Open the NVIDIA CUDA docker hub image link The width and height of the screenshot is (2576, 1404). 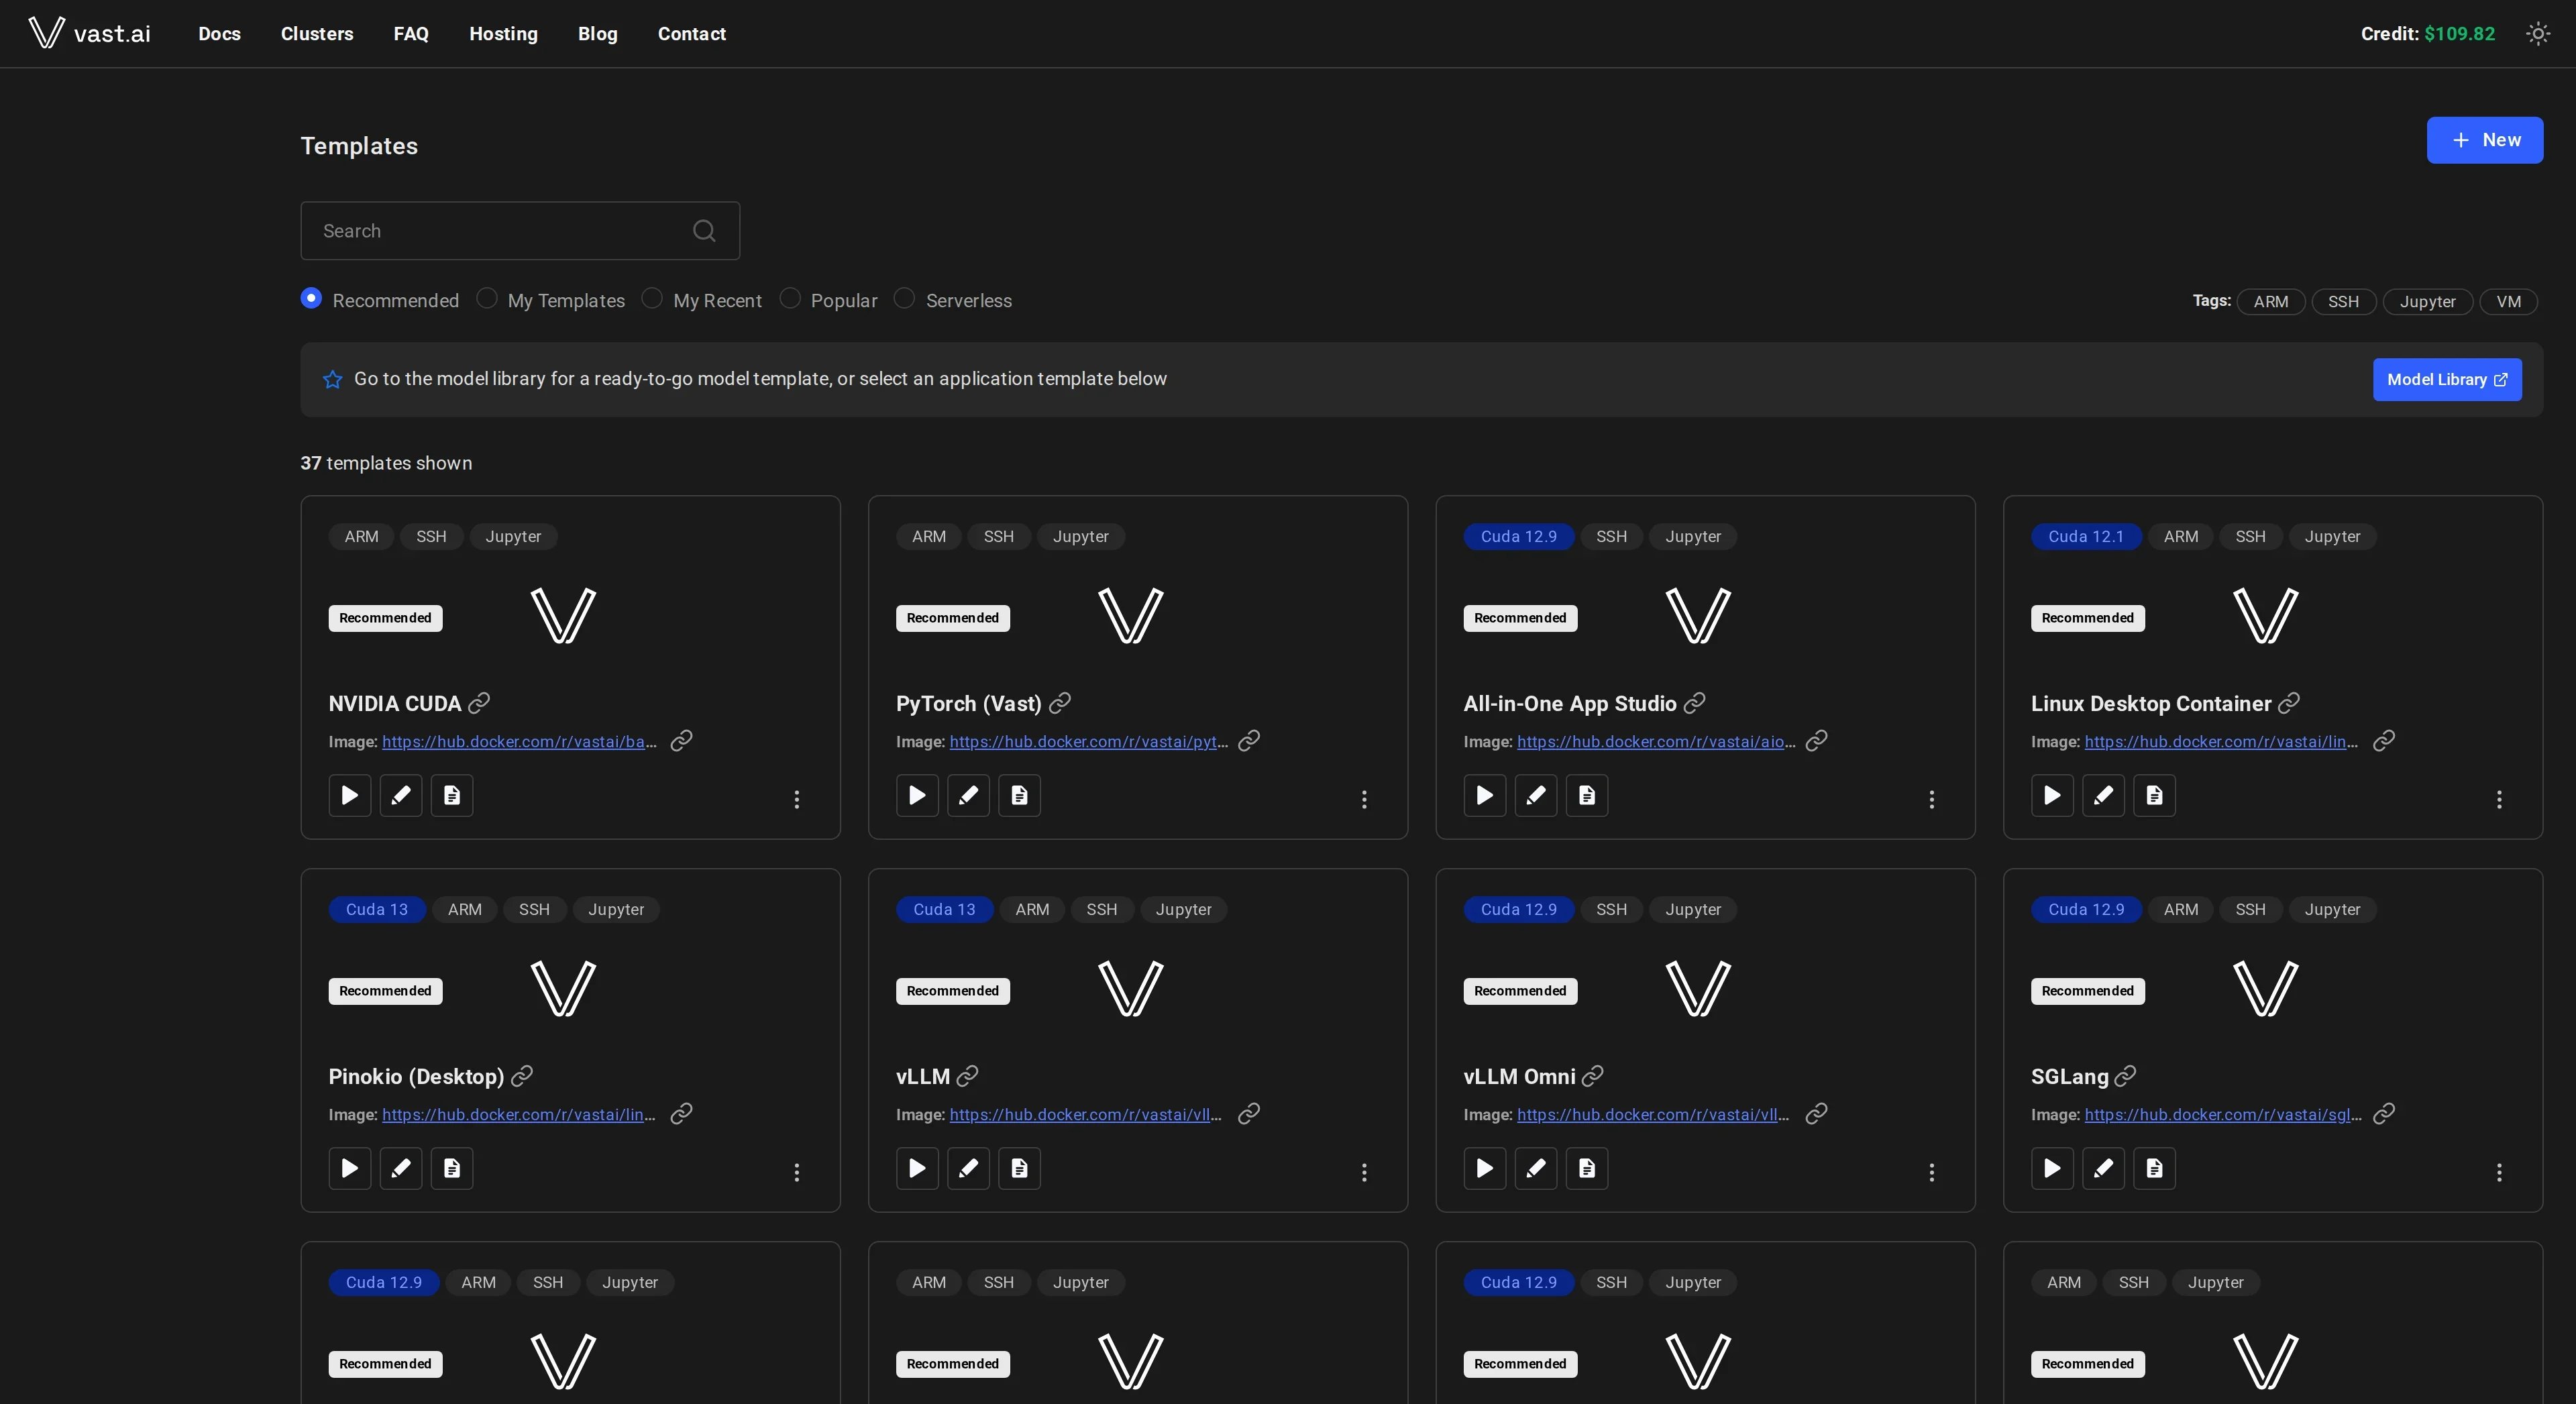[519, 742]
